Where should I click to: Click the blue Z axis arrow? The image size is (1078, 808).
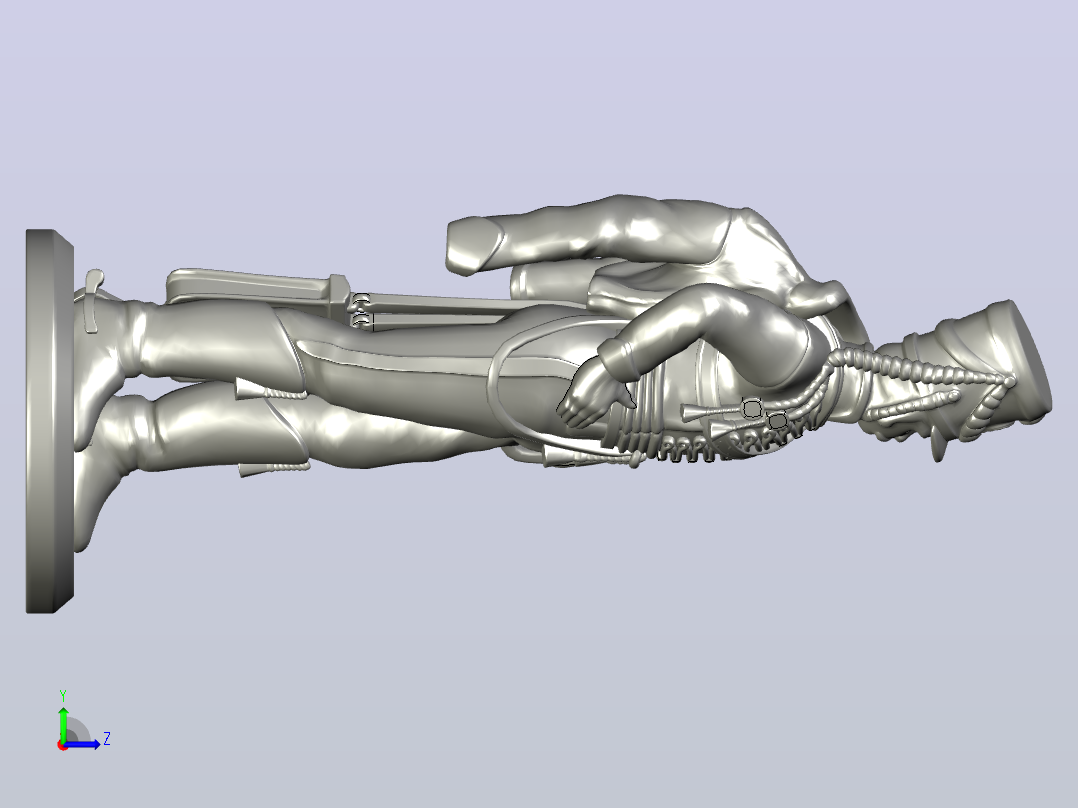pos(82,744)
